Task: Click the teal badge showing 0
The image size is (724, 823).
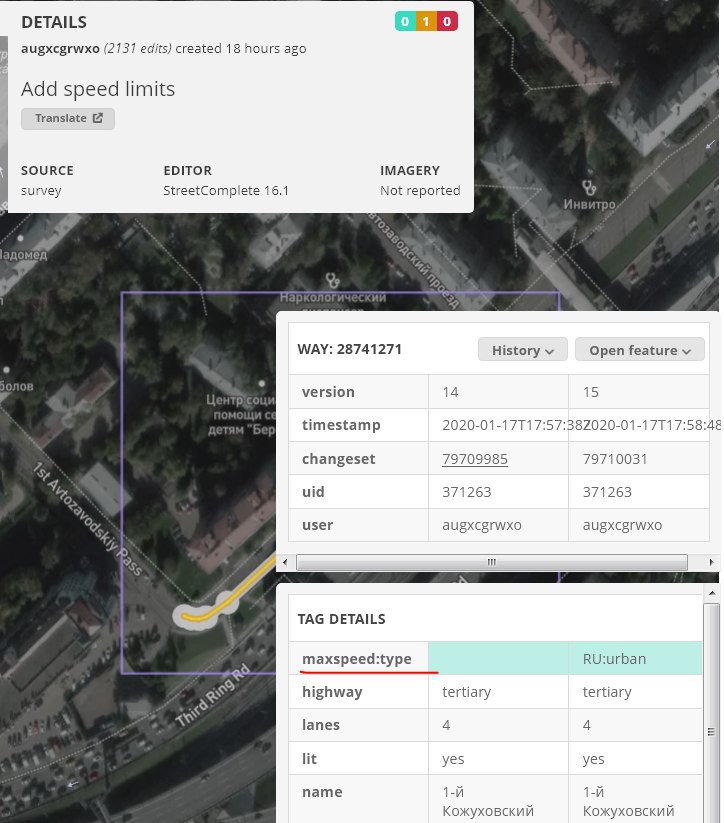Action: (x=405, y=22)
